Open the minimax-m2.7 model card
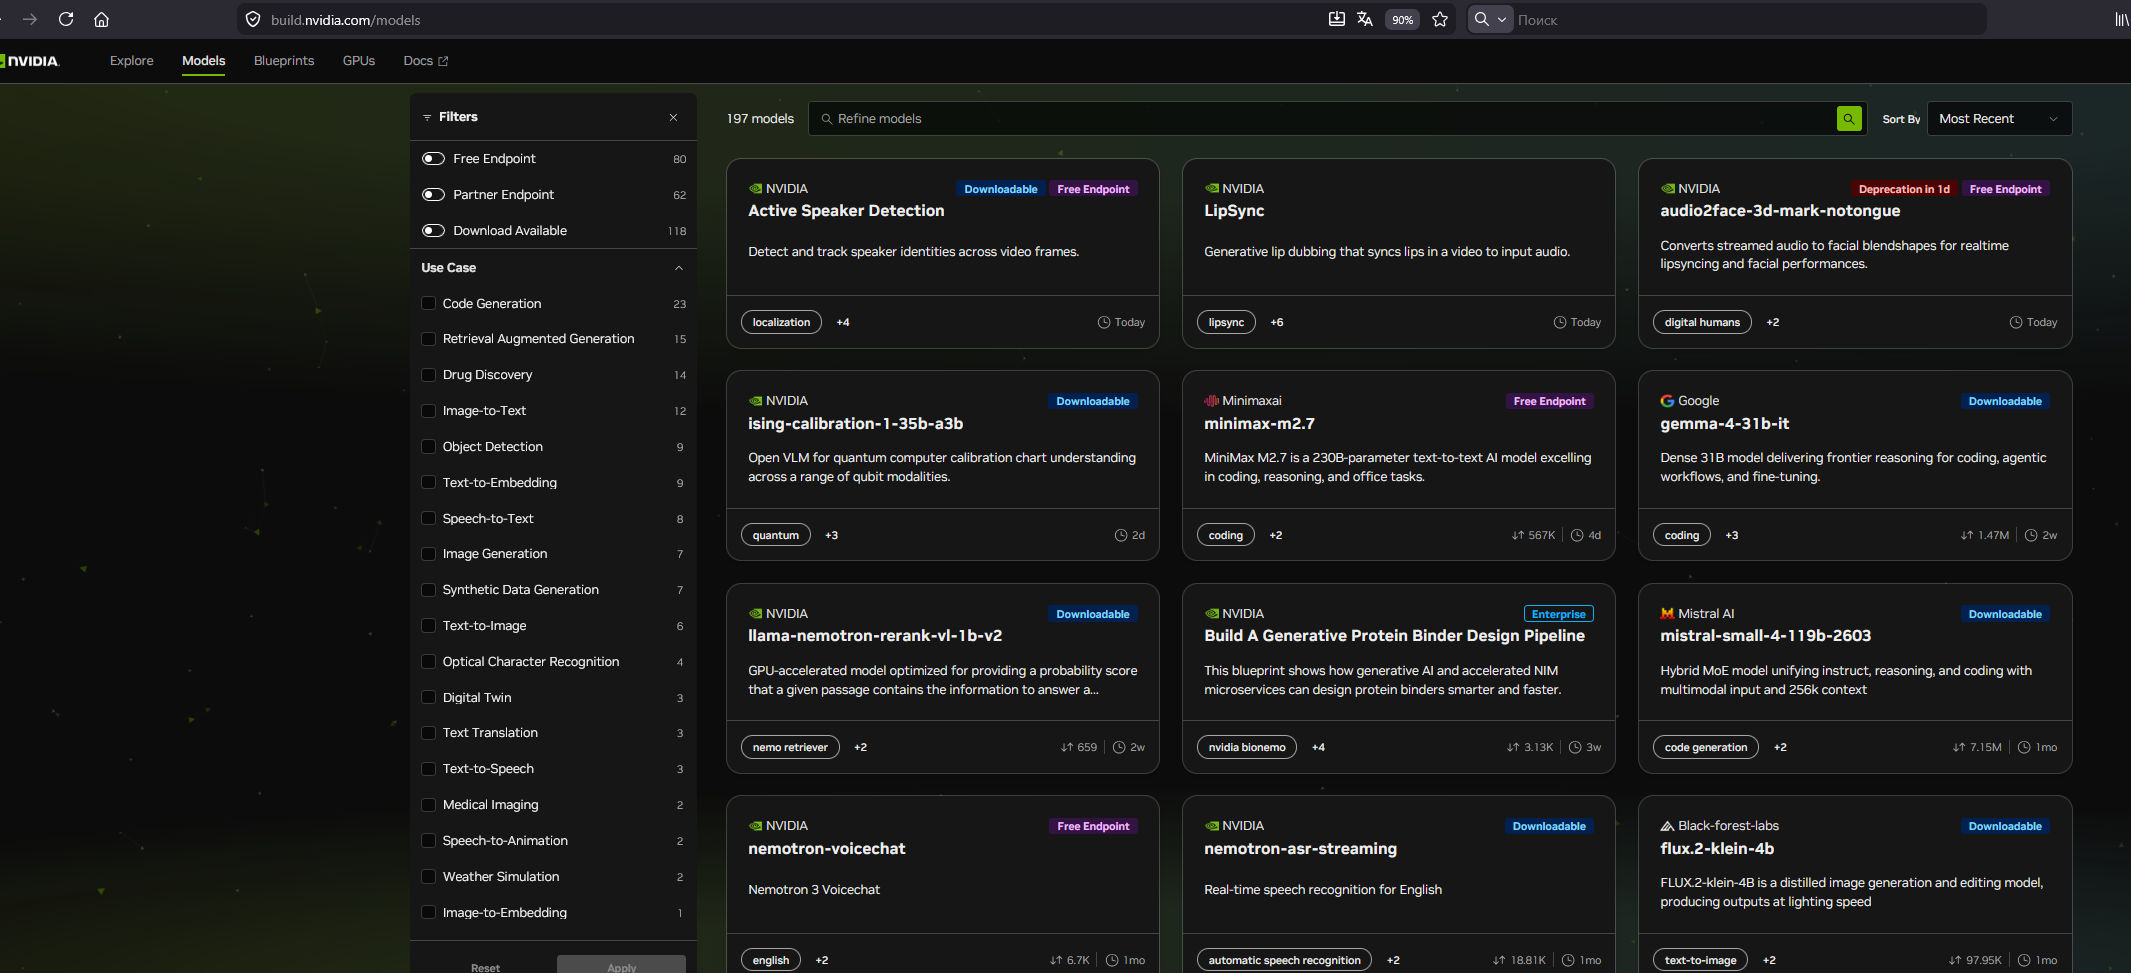This screenshot has width=2131, height=973. (1259, 424)
